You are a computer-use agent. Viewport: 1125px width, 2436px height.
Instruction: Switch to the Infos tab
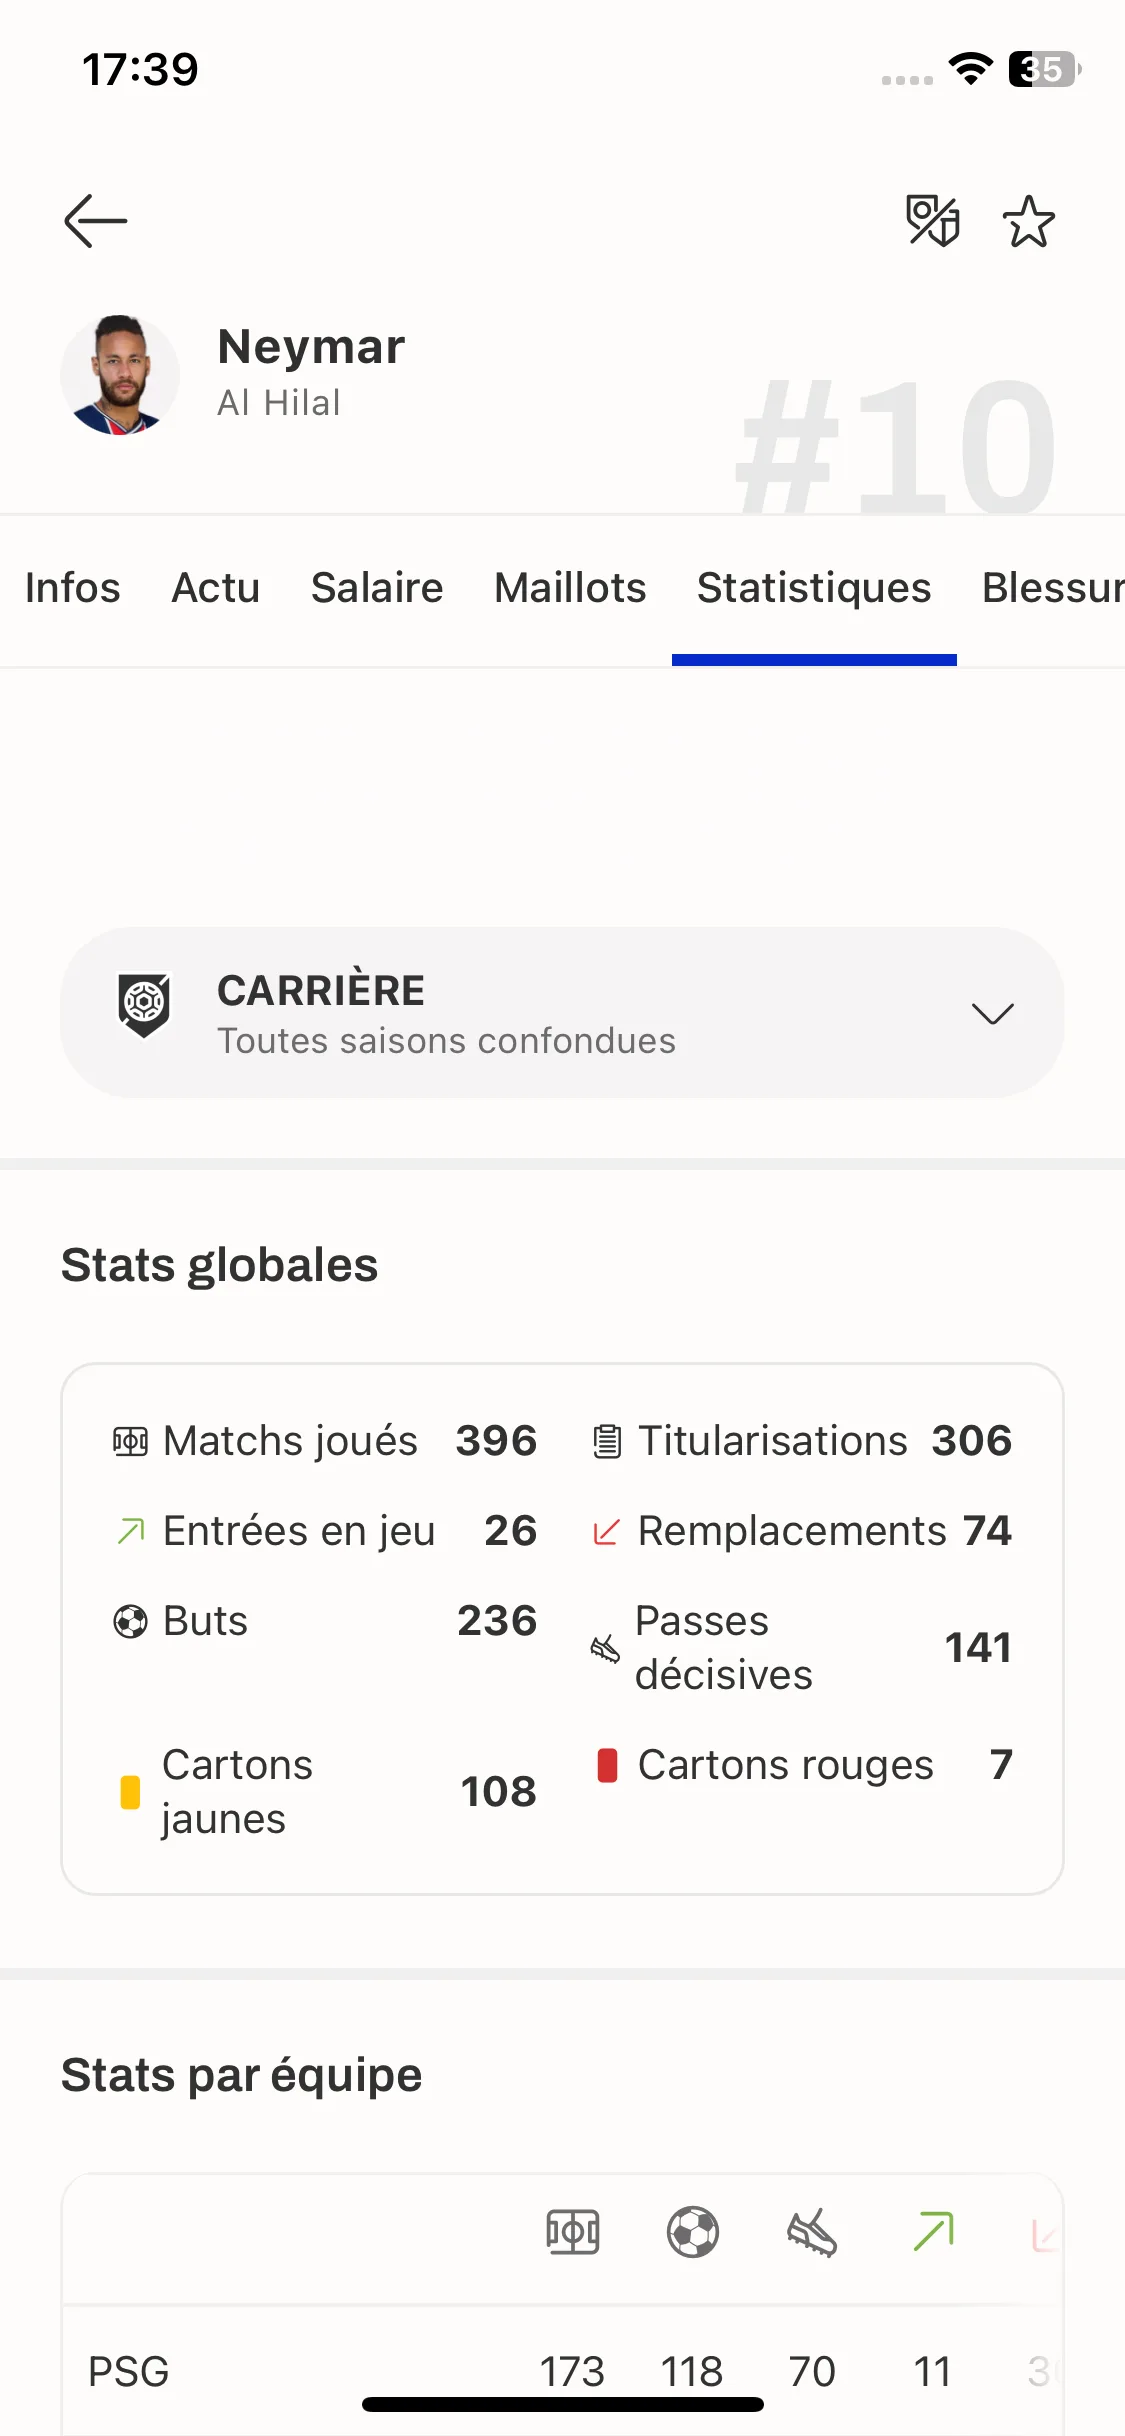tap(72, 588)
